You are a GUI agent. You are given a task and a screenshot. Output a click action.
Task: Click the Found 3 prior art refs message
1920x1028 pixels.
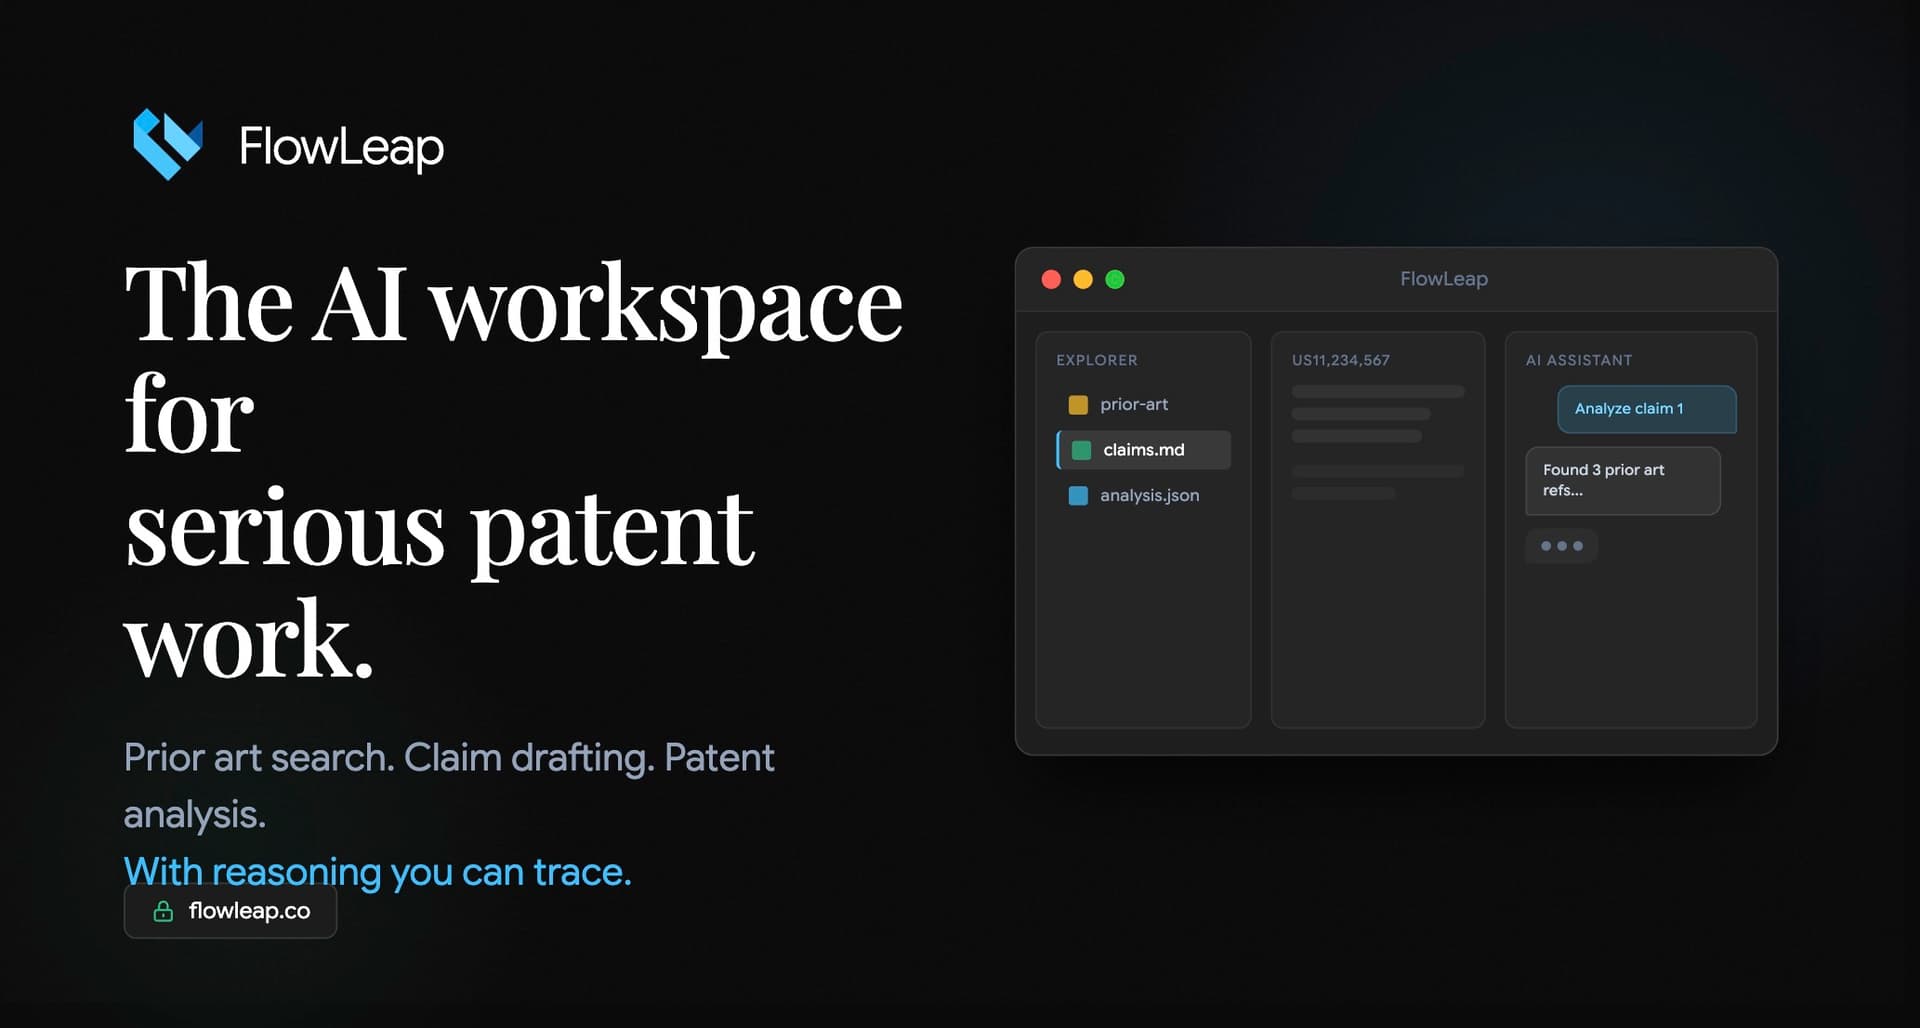pos(1623,481)
